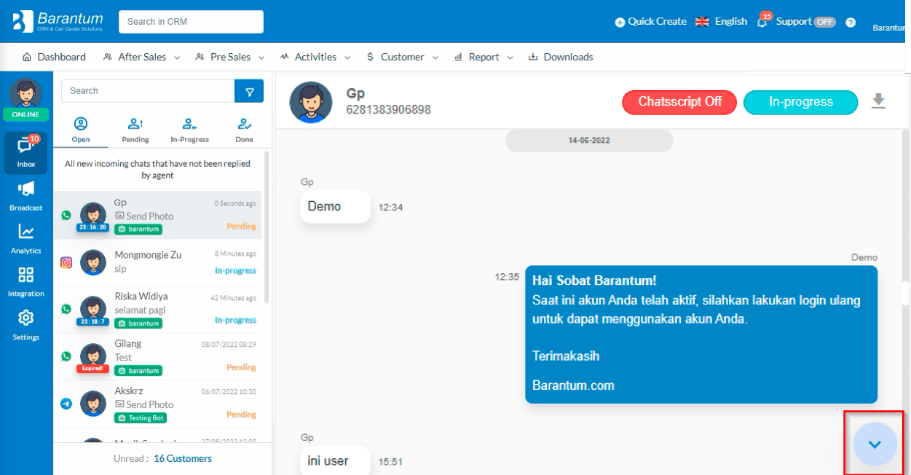
Task: Toggle the Support OFF switch
Action: 824,22
